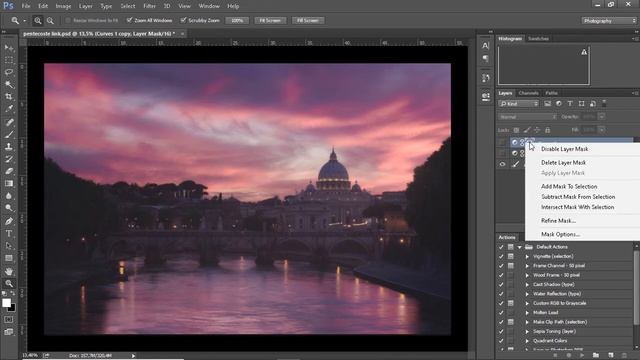Click the foreground color swatch
The height and width of the screenshot is (360, 640).
tap(6, 303)
